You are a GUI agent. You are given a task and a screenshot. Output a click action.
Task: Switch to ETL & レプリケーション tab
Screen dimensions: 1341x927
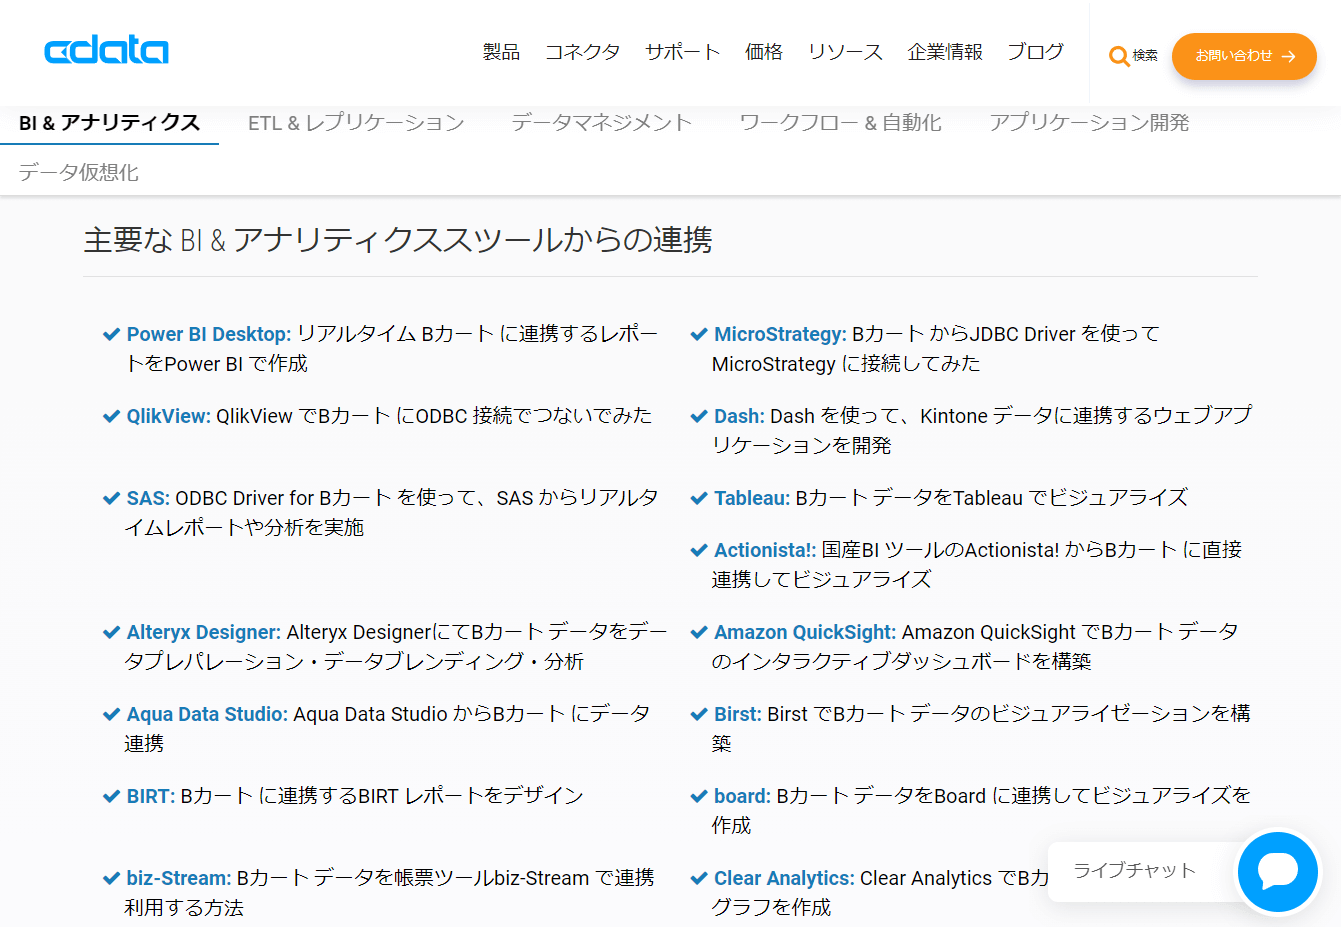[x=356, y=123]
